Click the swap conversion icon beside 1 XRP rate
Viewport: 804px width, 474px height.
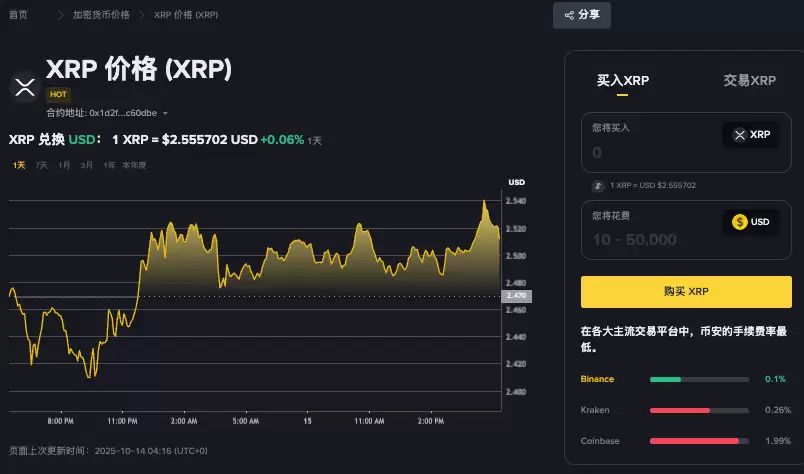pyautogui.click(x=597, y=186)
